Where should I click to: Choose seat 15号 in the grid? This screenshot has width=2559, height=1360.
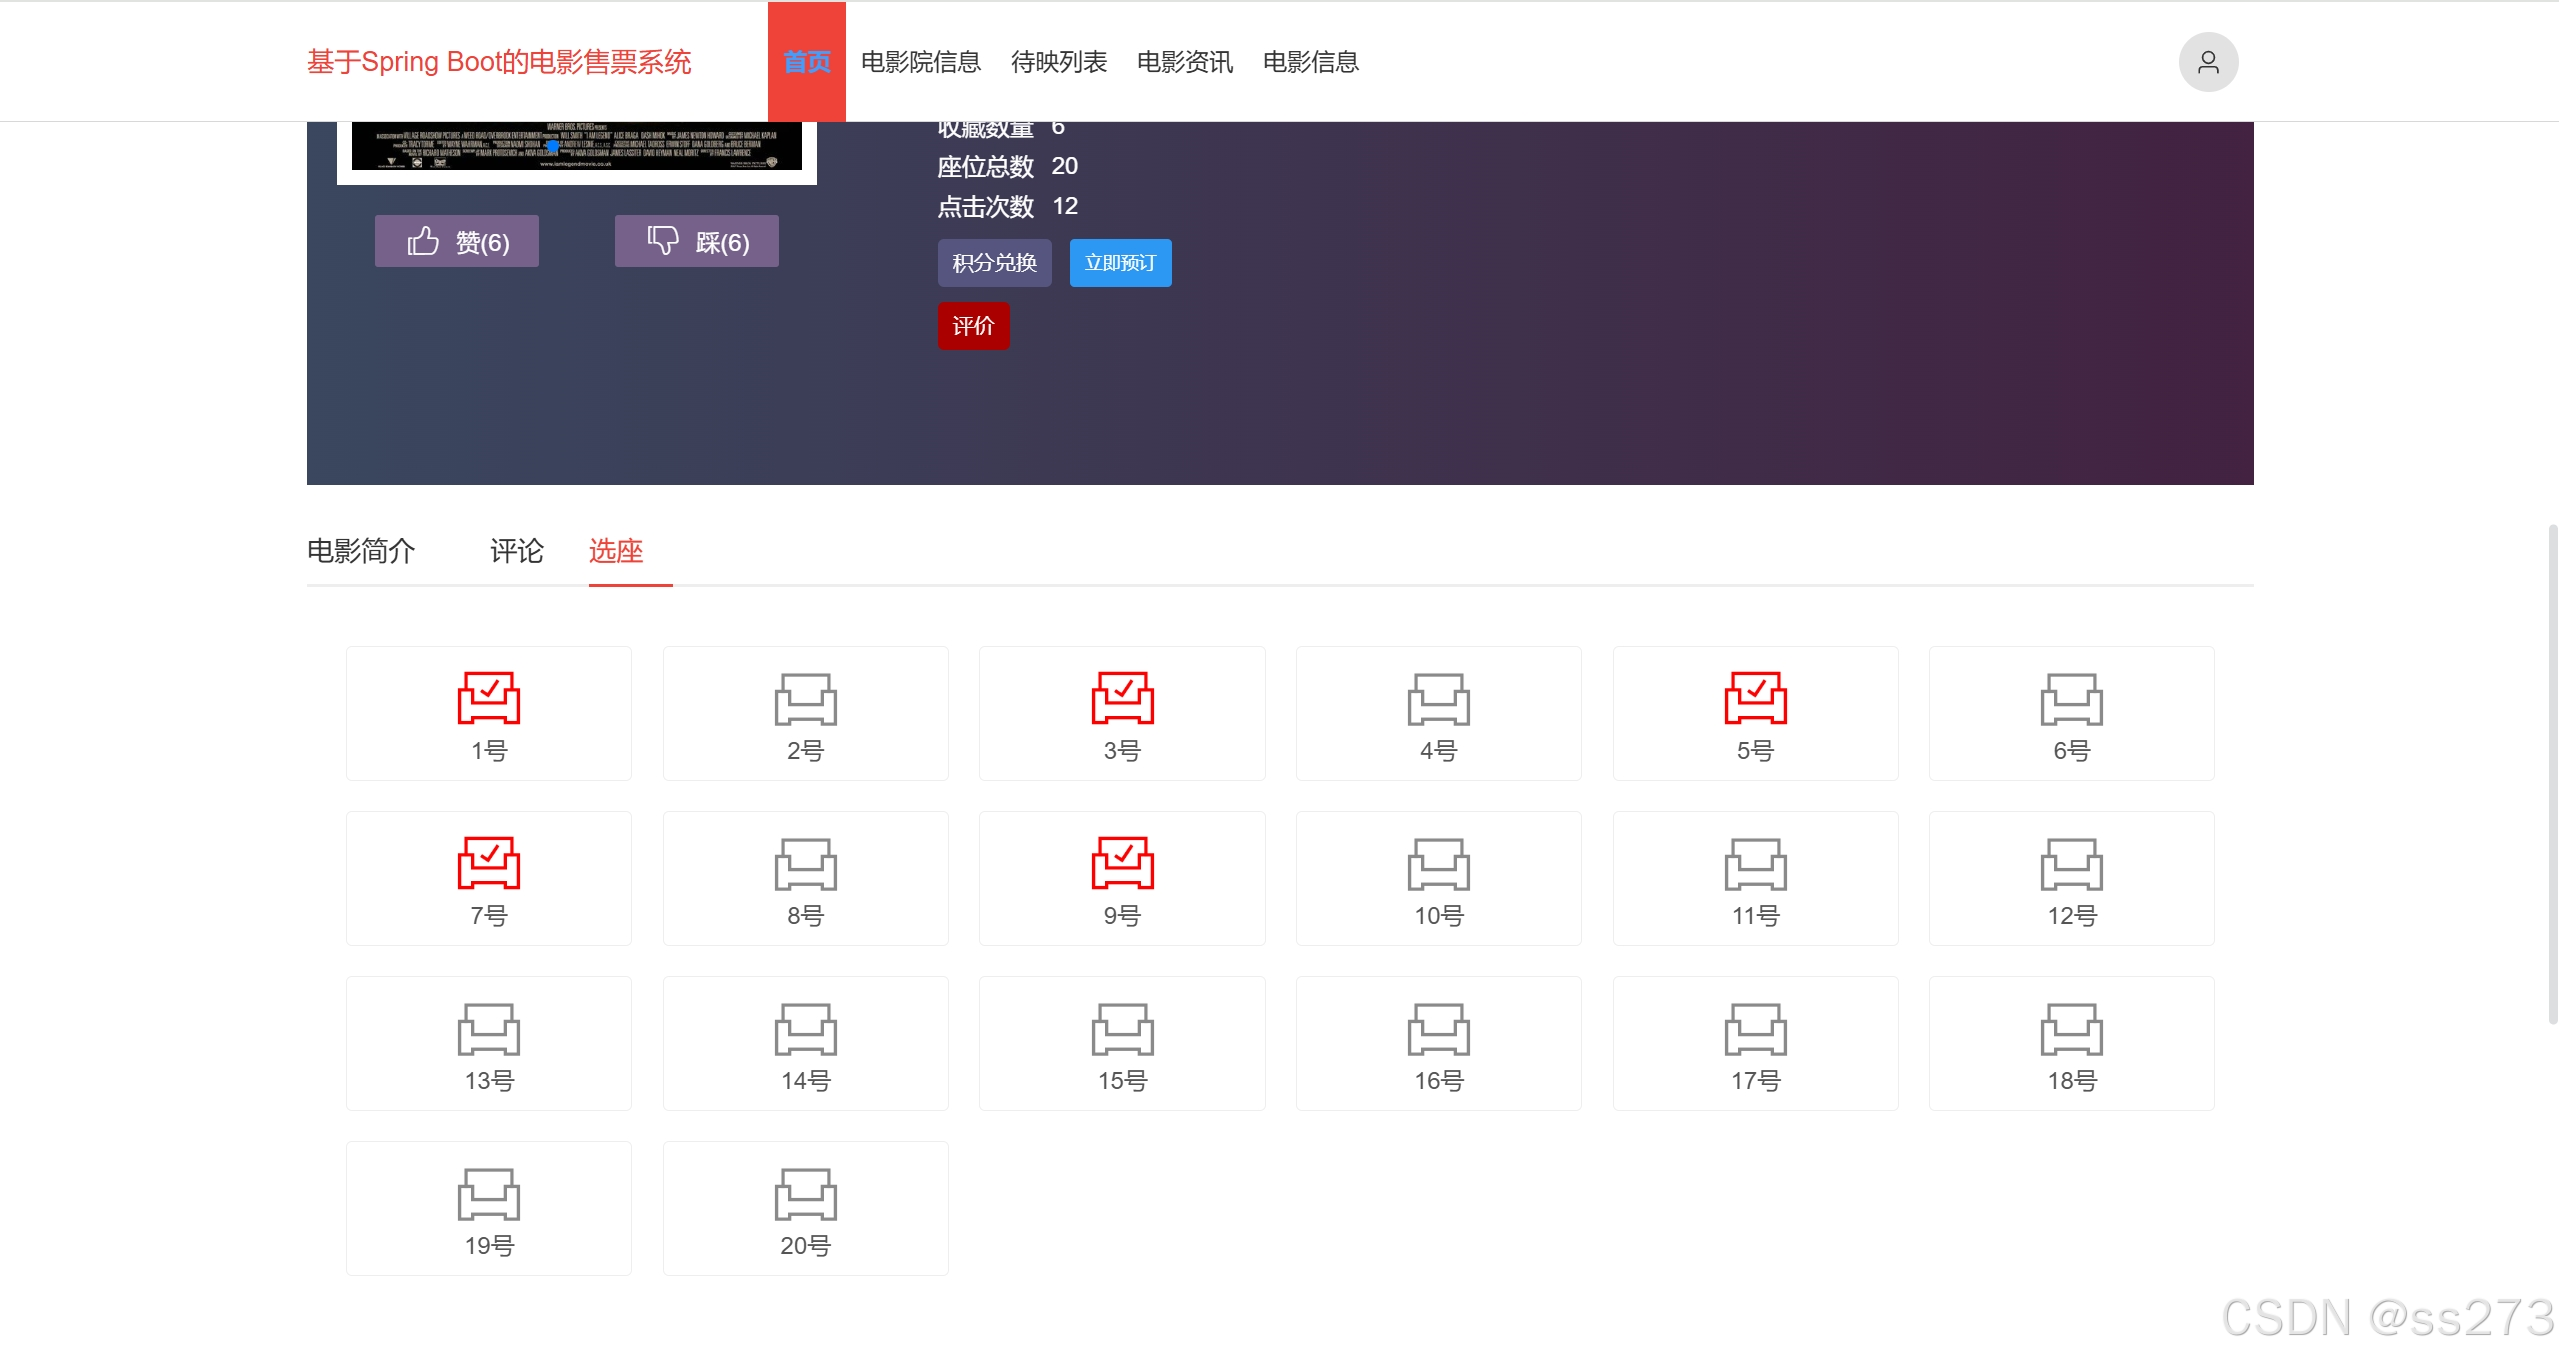(1122, 1031)
